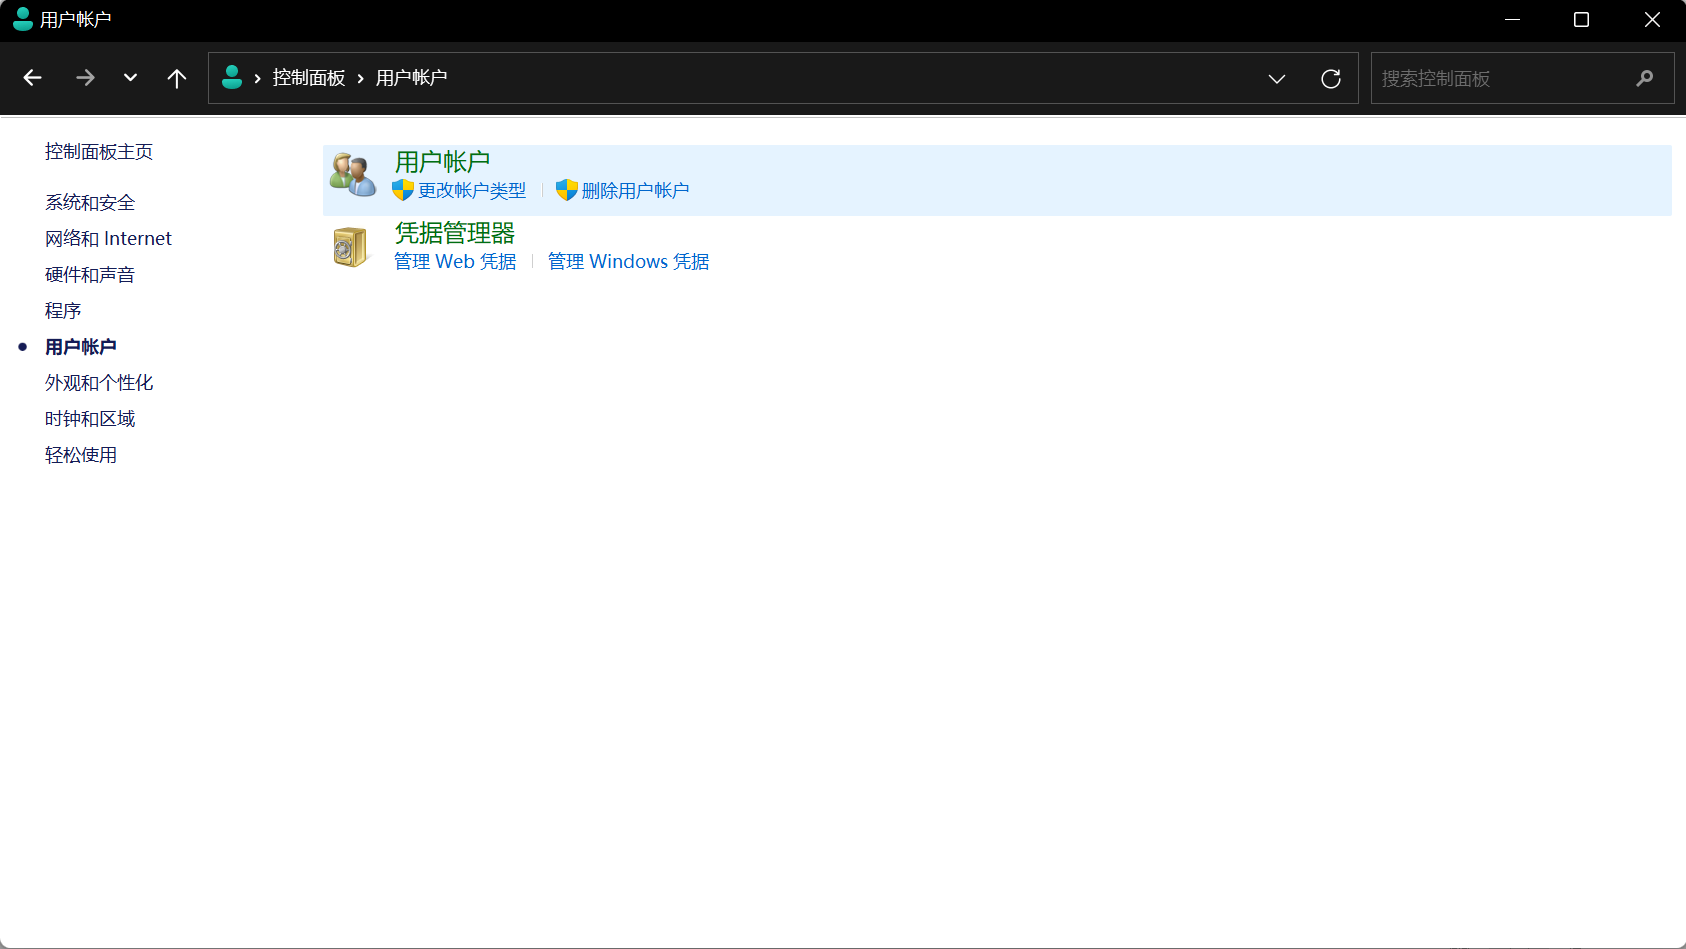Close the 用户帐户 window

click(1652, 20)
